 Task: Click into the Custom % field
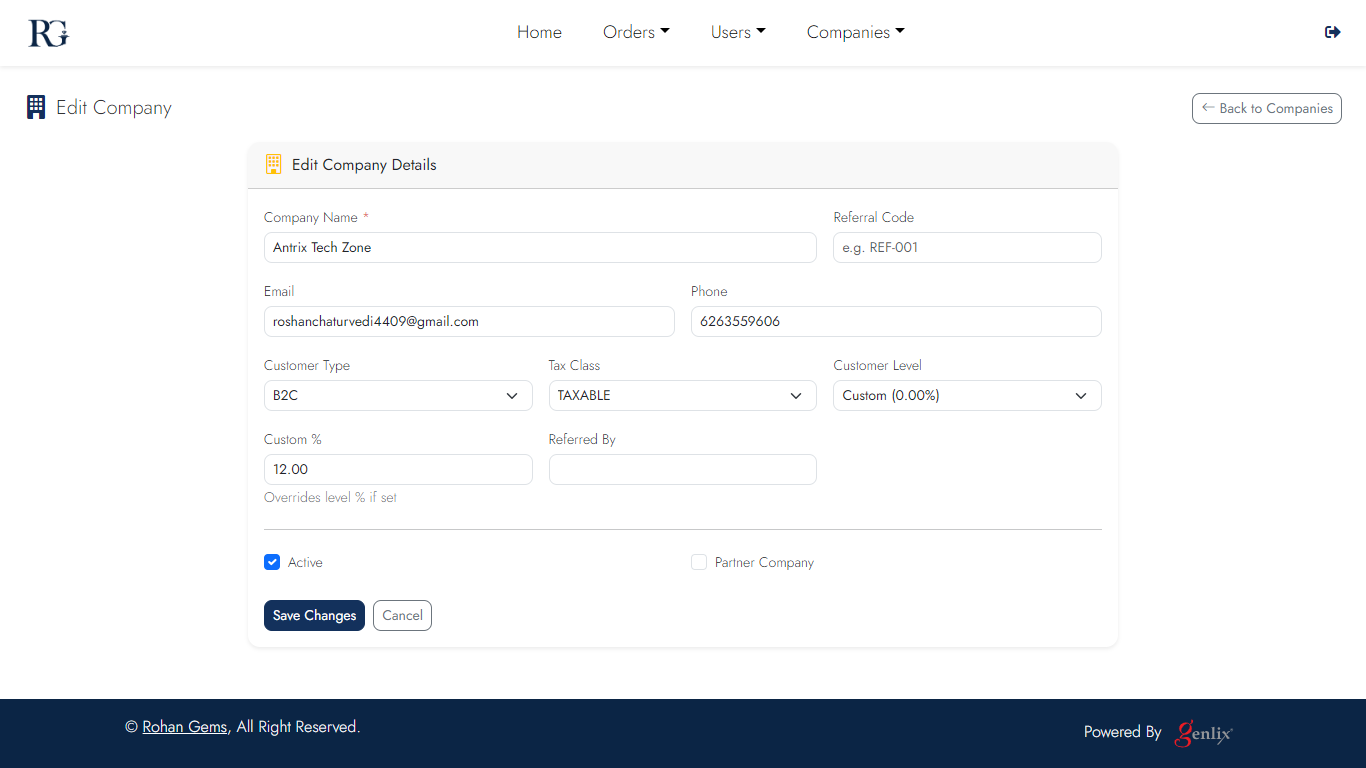coord(398,469)
